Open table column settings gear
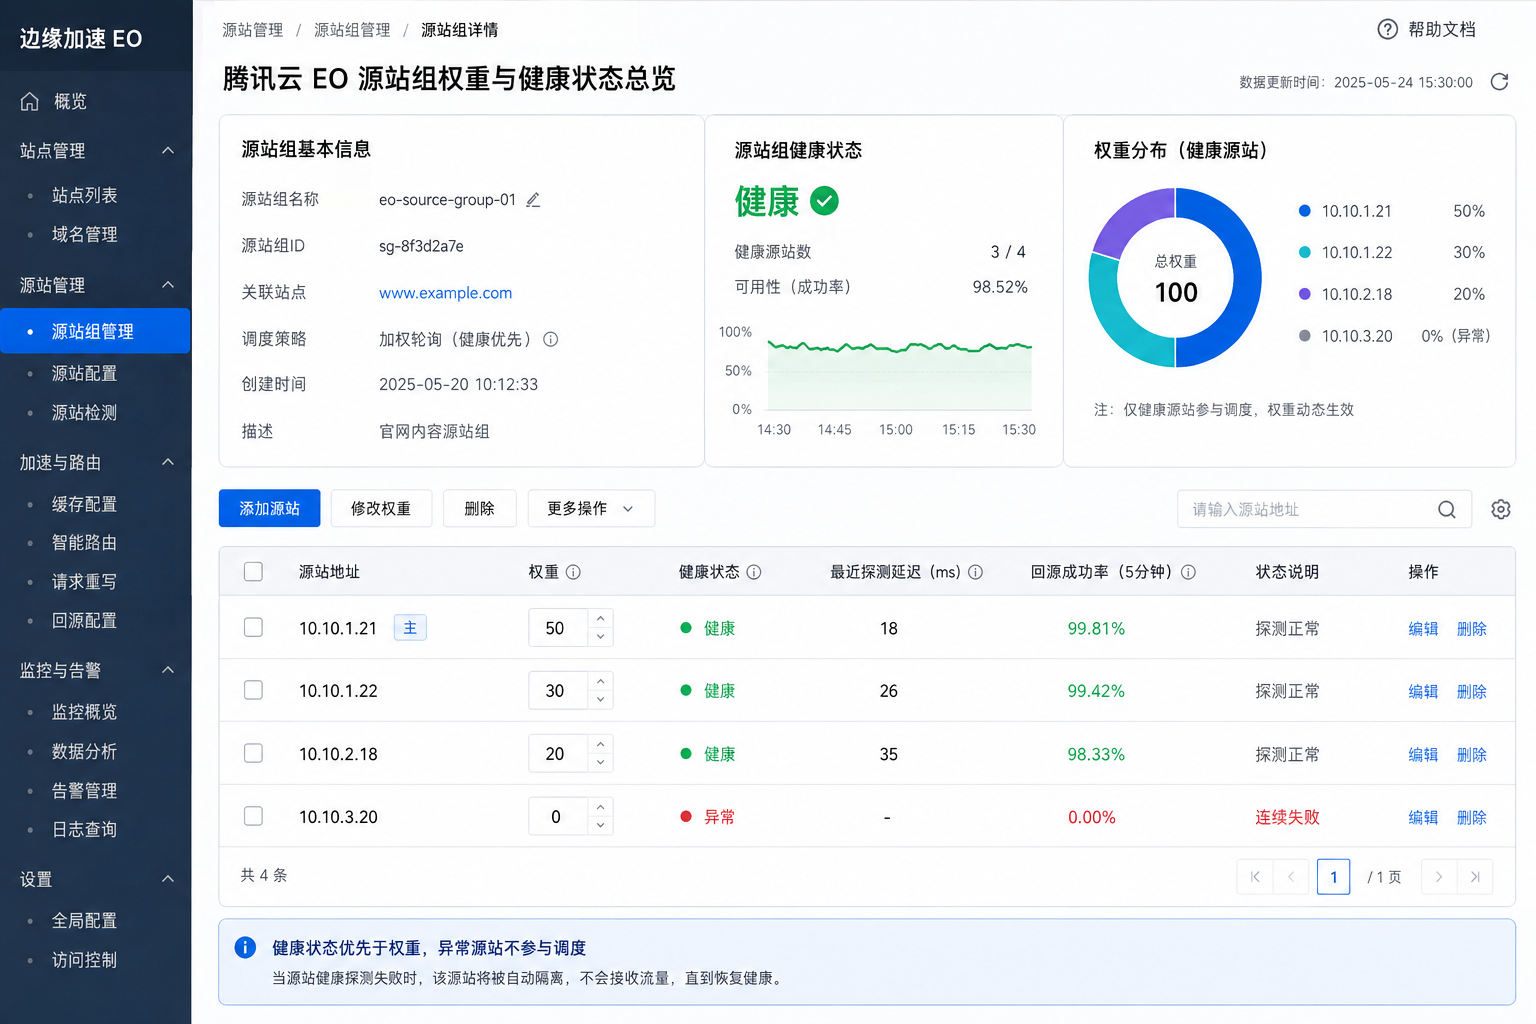The width and height of the screenshot is (1536, 1024). pos(1501,509)
